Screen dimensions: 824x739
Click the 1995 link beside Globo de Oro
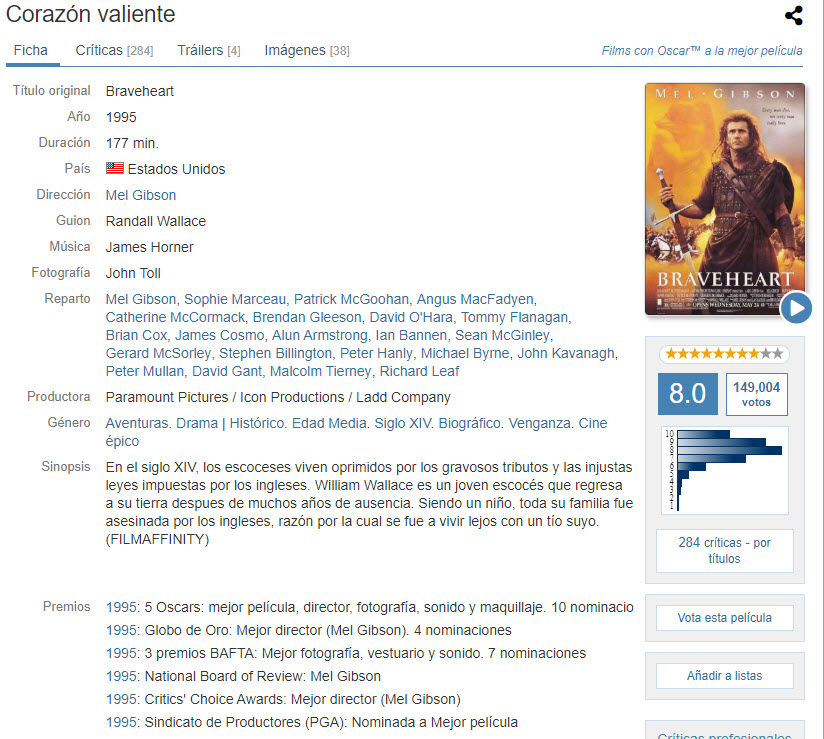[122, 630]
